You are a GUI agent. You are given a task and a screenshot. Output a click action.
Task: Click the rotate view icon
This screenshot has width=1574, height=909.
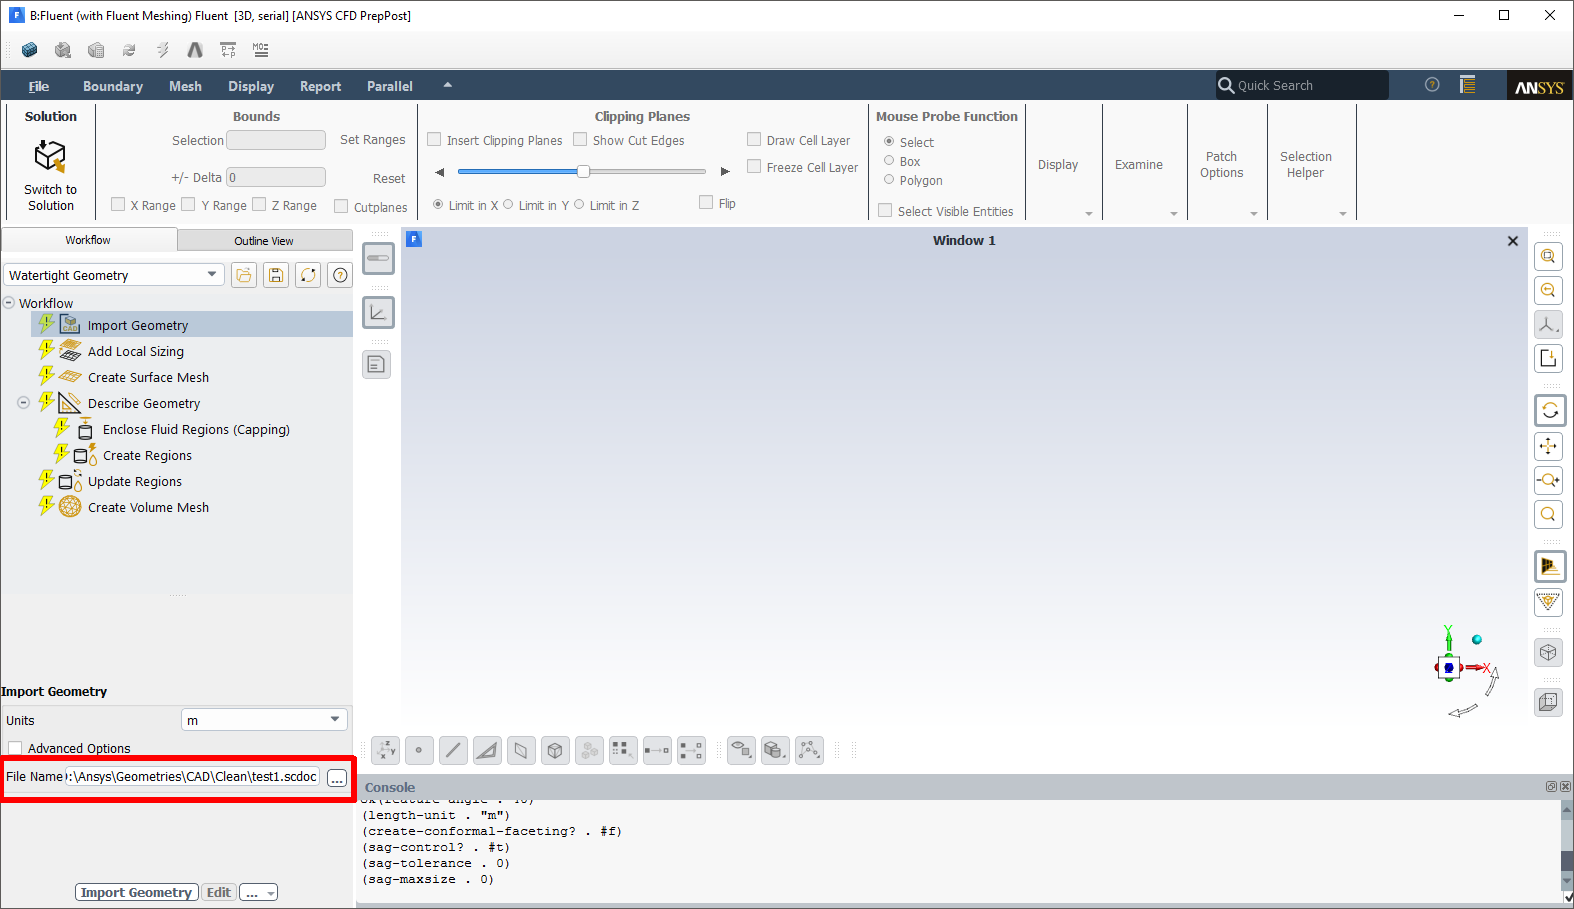1549,411
